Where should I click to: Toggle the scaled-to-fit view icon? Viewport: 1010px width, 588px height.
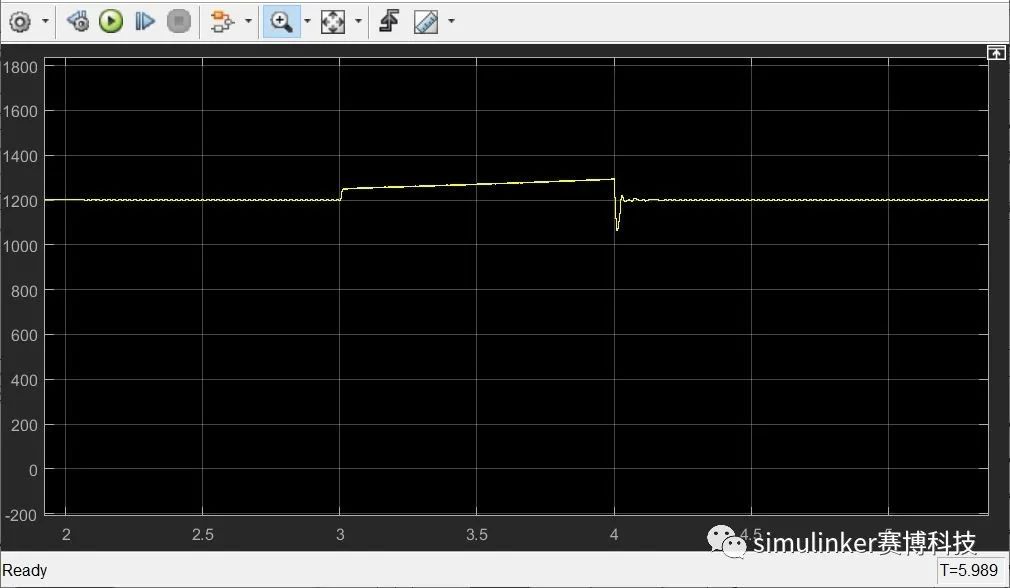tap(334, 21)
